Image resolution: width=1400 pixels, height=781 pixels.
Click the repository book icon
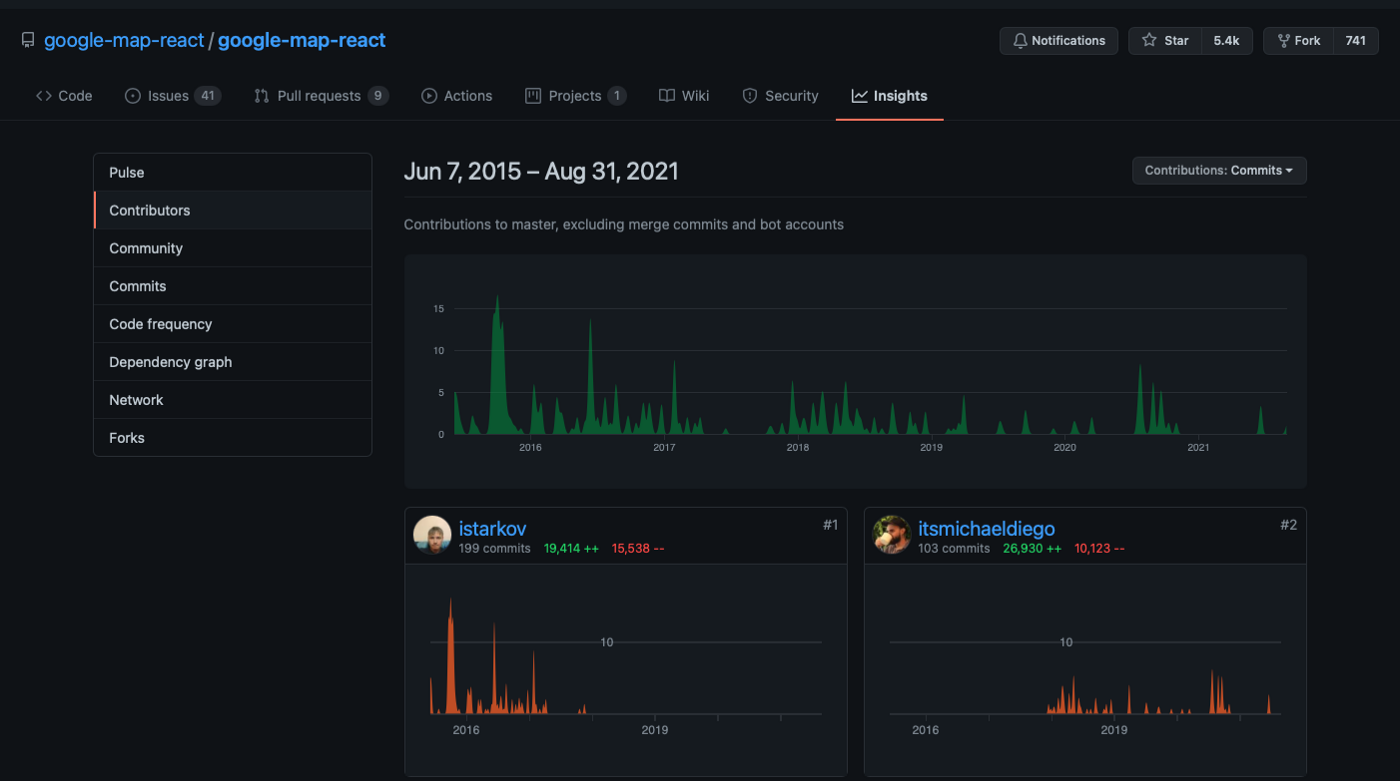(x=28, y=41)
